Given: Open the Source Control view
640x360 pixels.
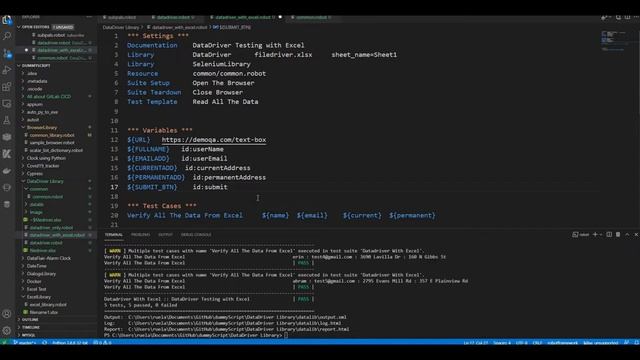Looking at the screenshot, I should pyautogui.click(x=7, y=53).
